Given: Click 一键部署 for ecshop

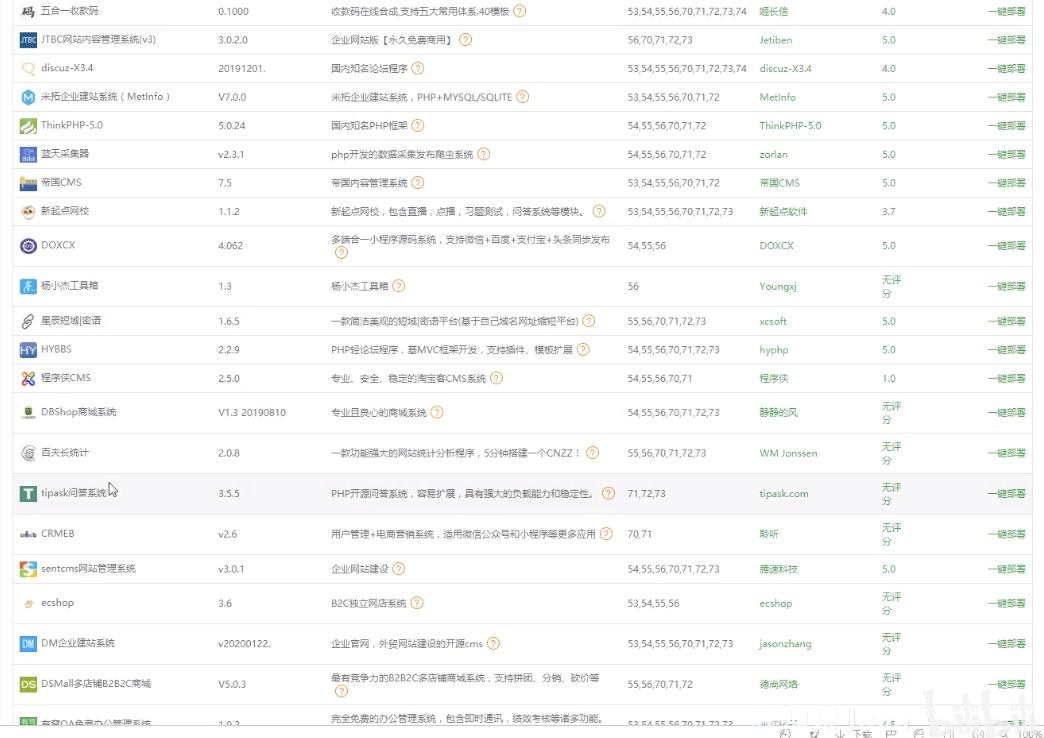Looking at the screenshot, I should click(1006, 603).
